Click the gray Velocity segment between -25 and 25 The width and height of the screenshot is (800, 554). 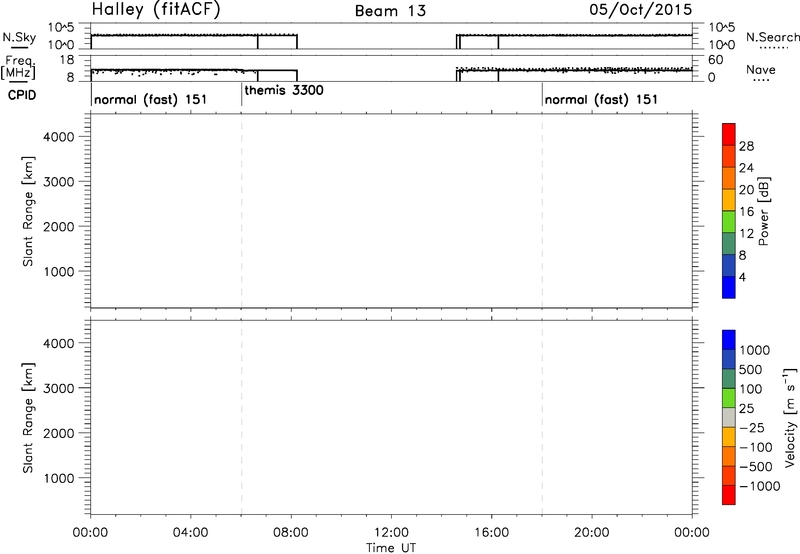point(729,417)
